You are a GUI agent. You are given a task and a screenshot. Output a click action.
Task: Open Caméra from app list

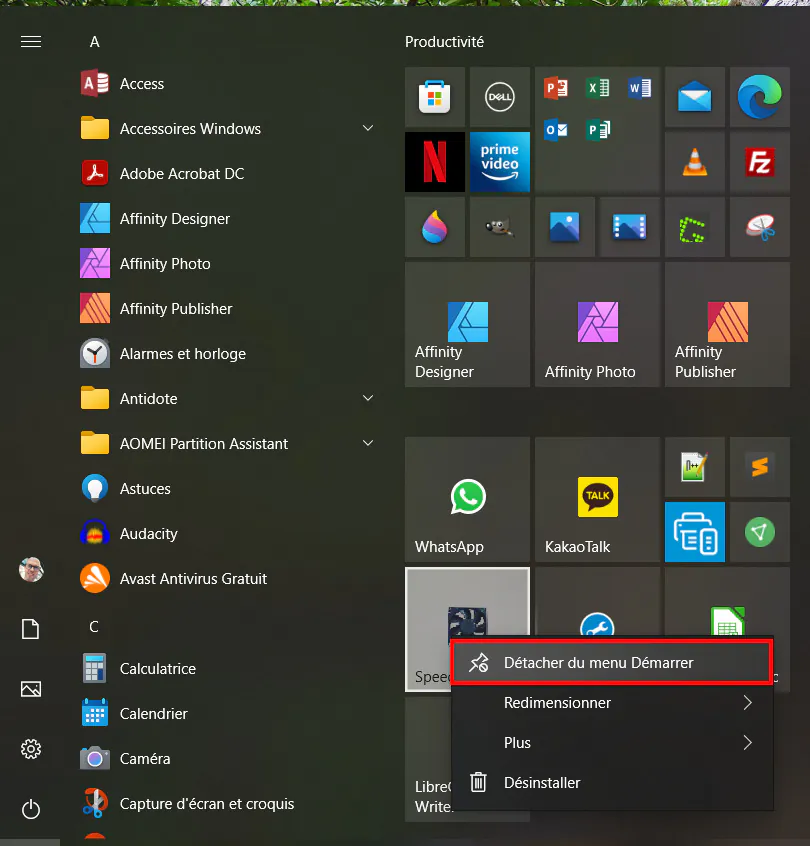click(x=227, y=759)
